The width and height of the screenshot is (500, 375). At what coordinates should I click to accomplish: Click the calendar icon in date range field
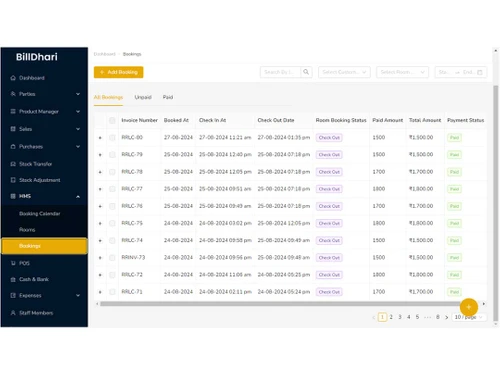(x=480, y=72)
